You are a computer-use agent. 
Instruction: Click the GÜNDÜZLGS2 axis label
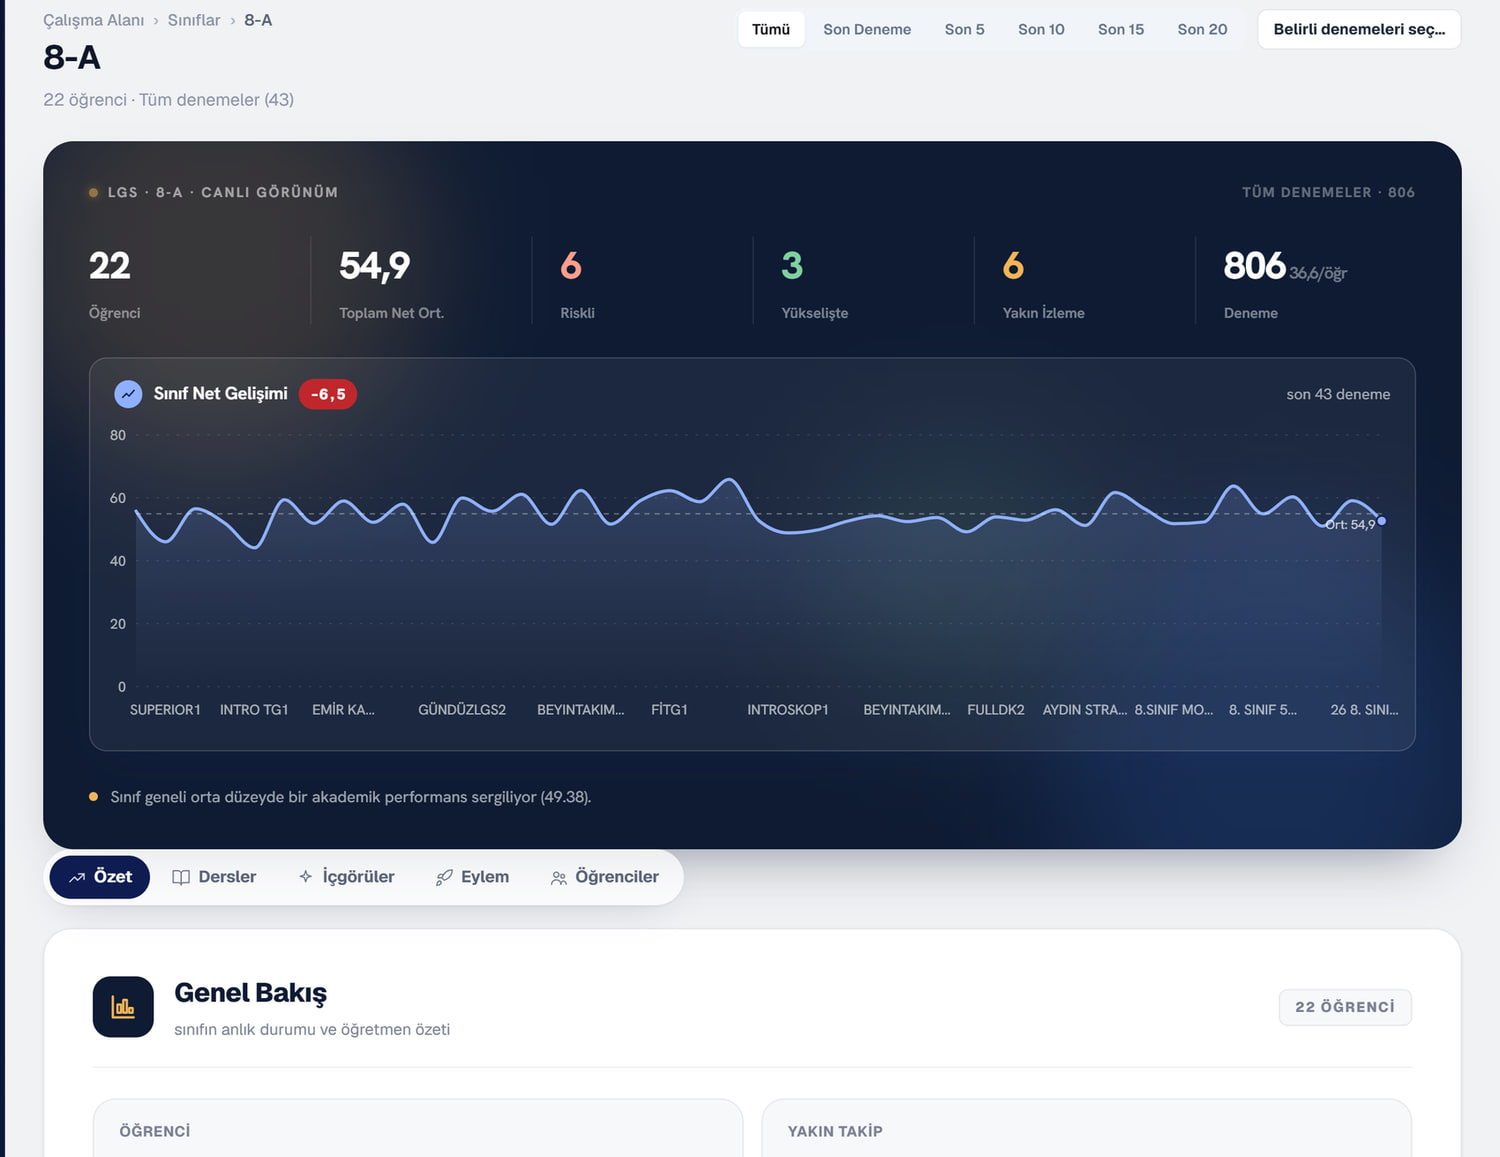click(x=462, y=710)
